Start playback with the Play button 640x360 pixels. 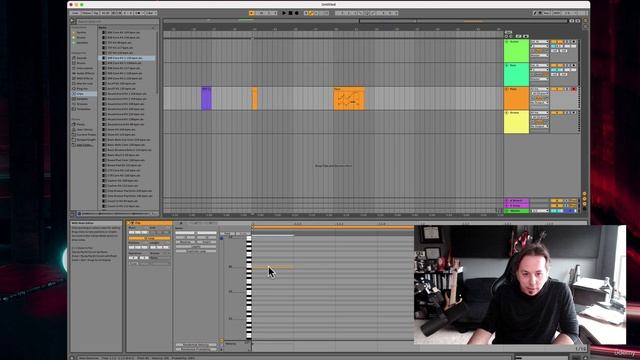(x=284, y=13)
